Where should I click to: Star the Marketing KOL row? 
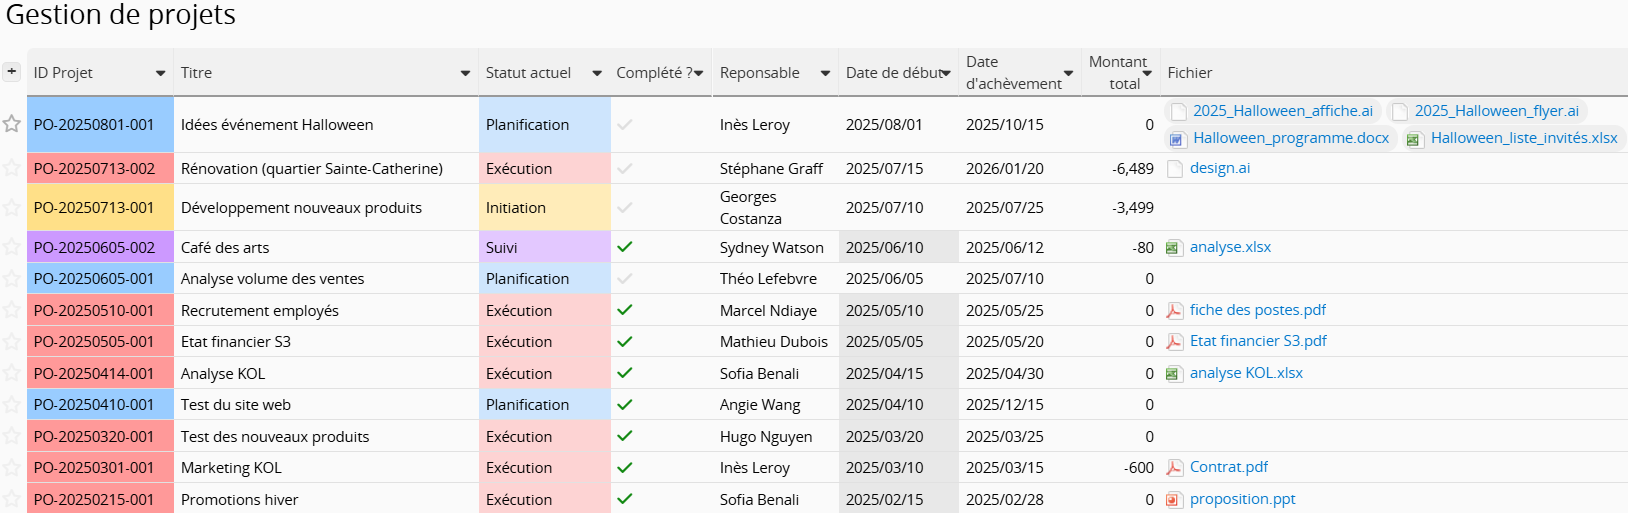pos(11,467)
